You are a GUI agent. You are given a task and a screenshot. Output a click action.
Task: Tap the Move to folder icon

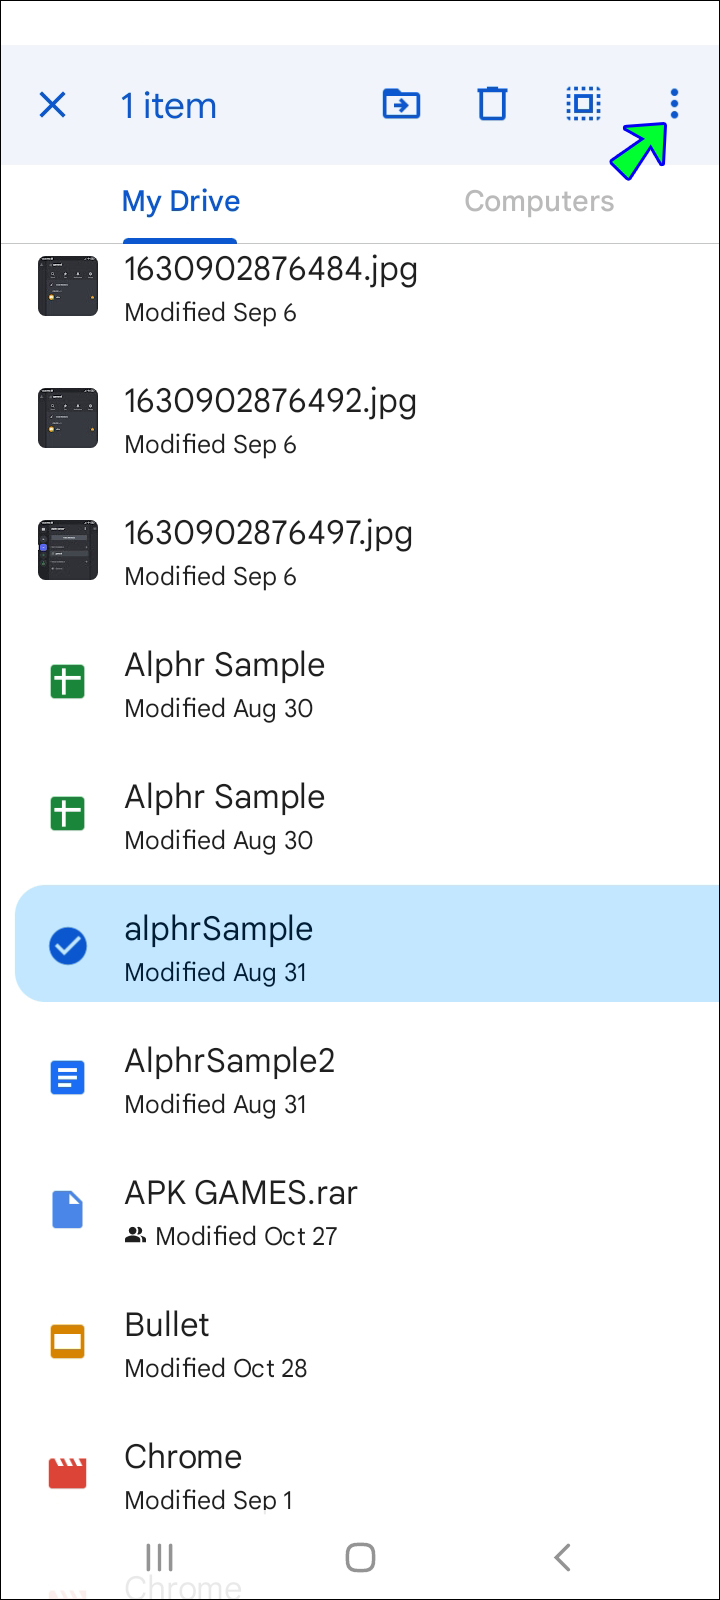tap(401, 104)
